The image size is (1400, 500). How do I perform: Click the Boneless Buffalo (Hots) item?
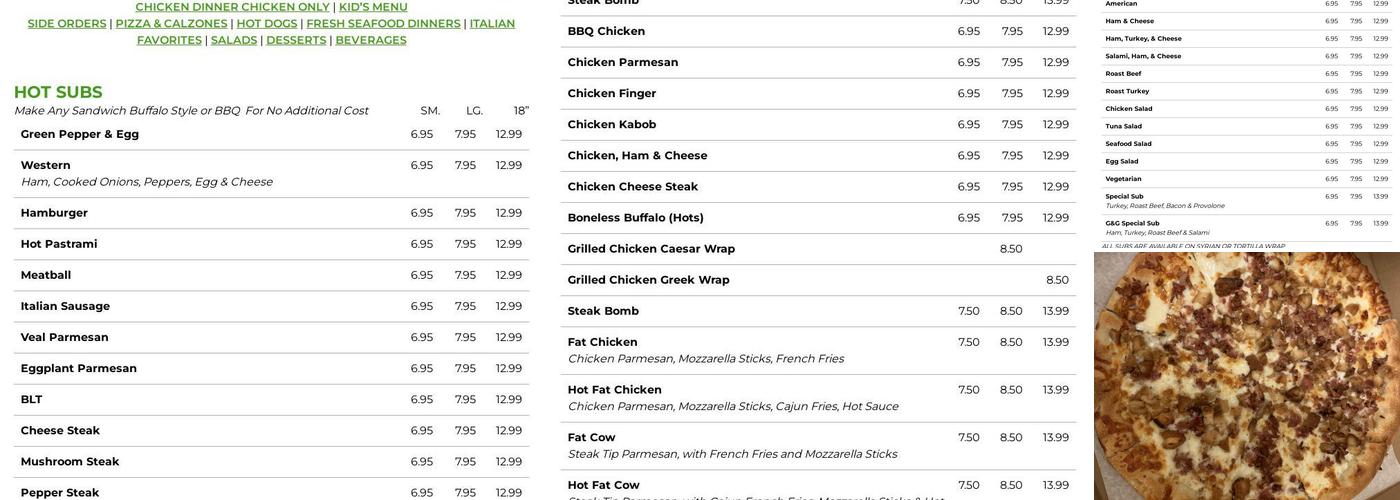[636, 218]
